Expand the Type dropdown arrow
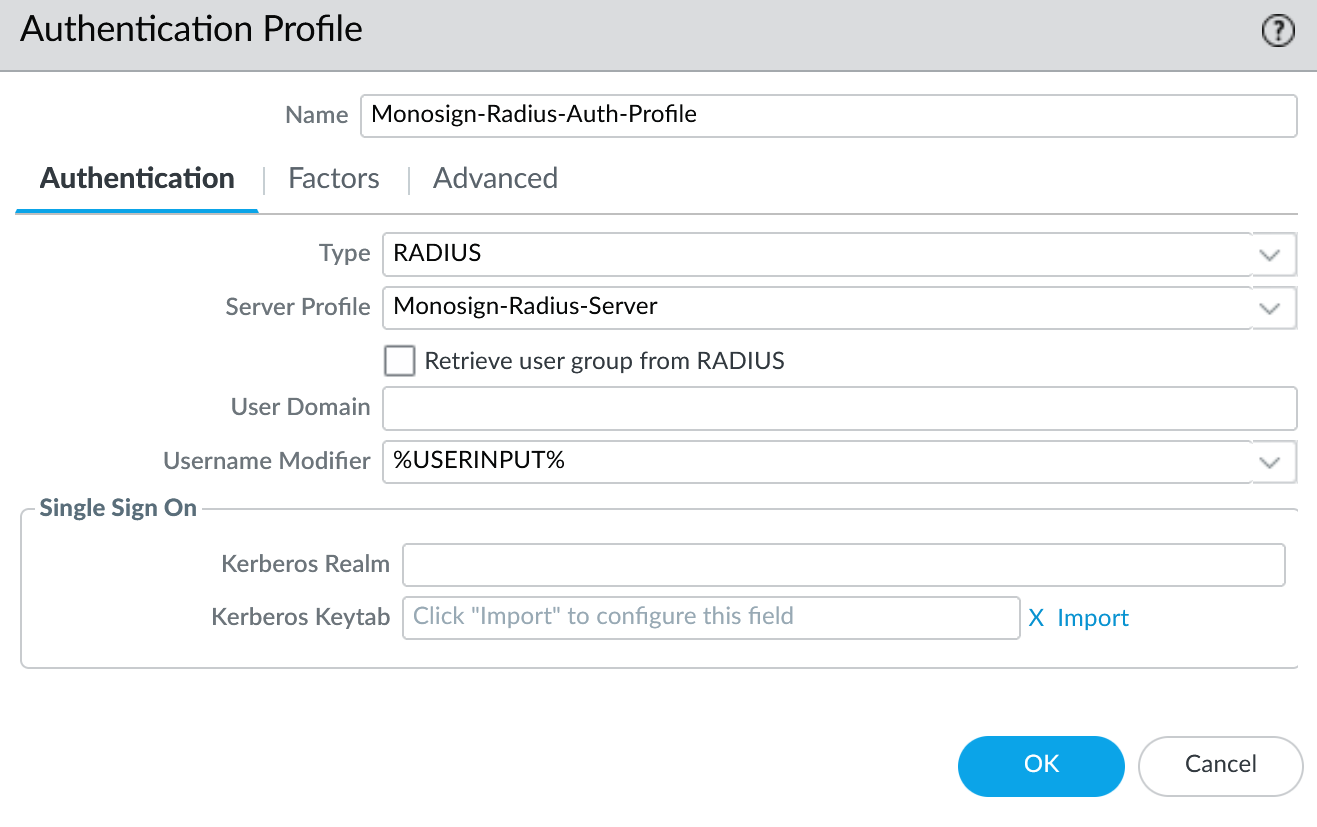The height and width of the screenshot is (827, 1317). coord(1270,254)
